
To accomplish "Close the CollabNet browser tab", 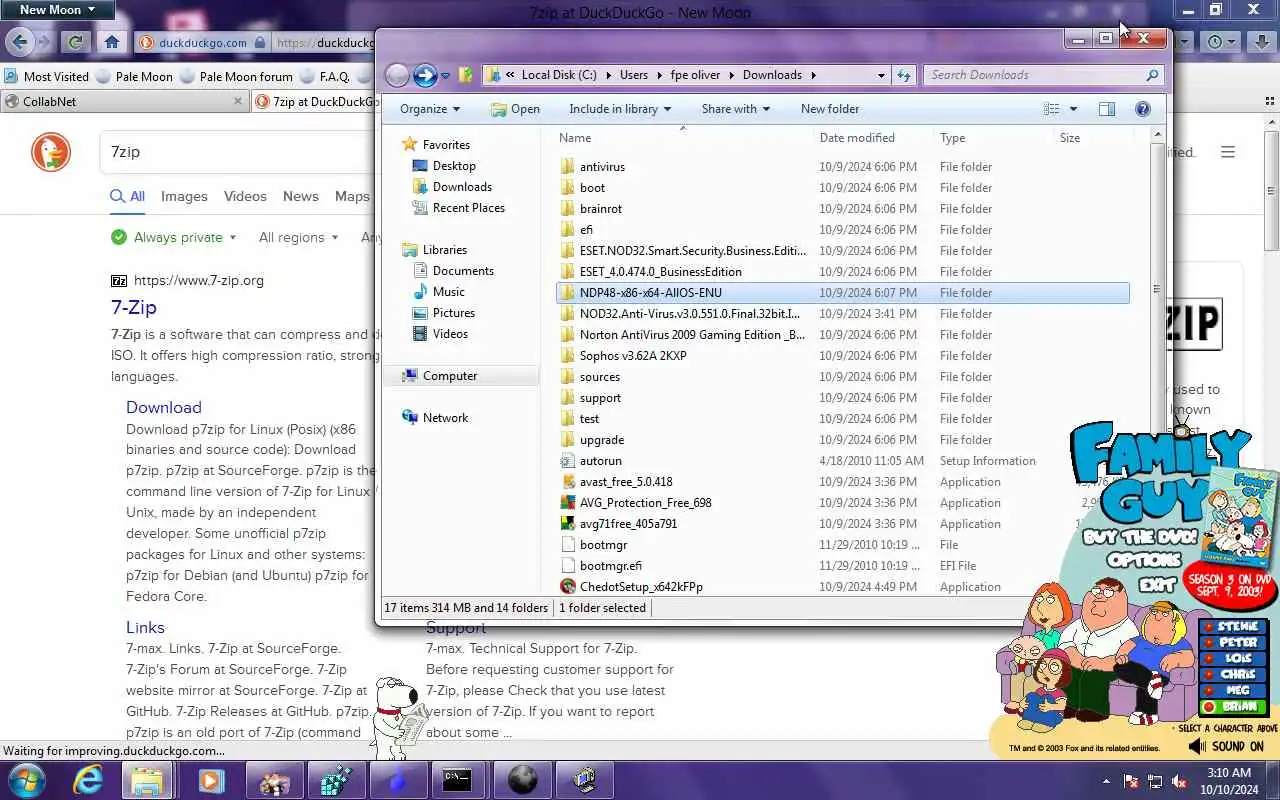I will tap(238, 101).
